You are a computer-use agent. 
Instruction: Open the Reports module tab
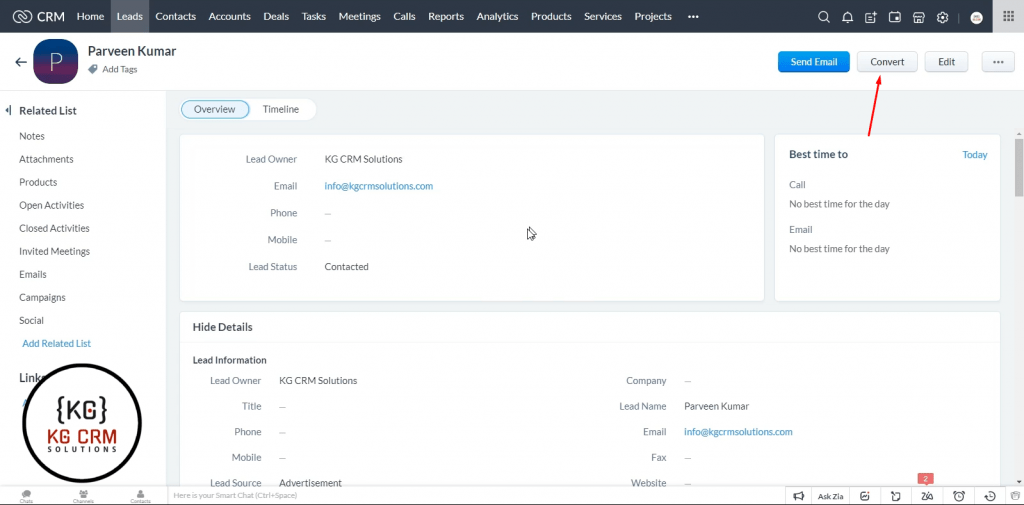pyautogui.click(x=446, y=16)
